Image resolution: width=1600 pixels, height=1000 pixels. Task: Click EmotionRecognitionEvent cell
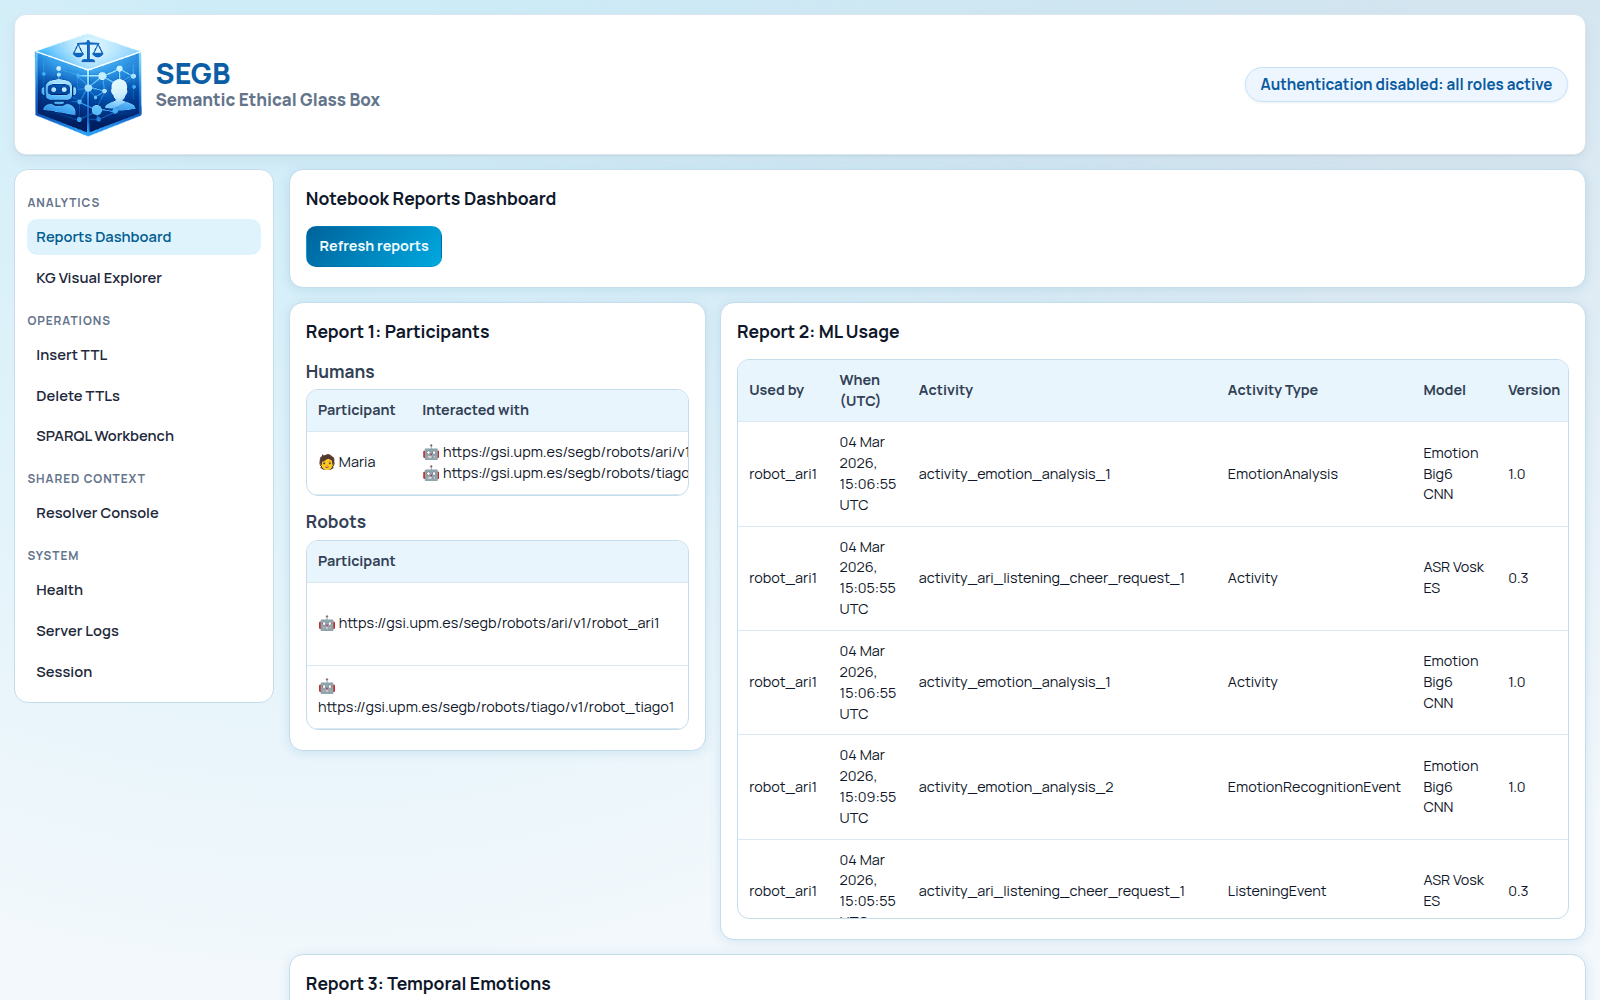pos(1314,787)
